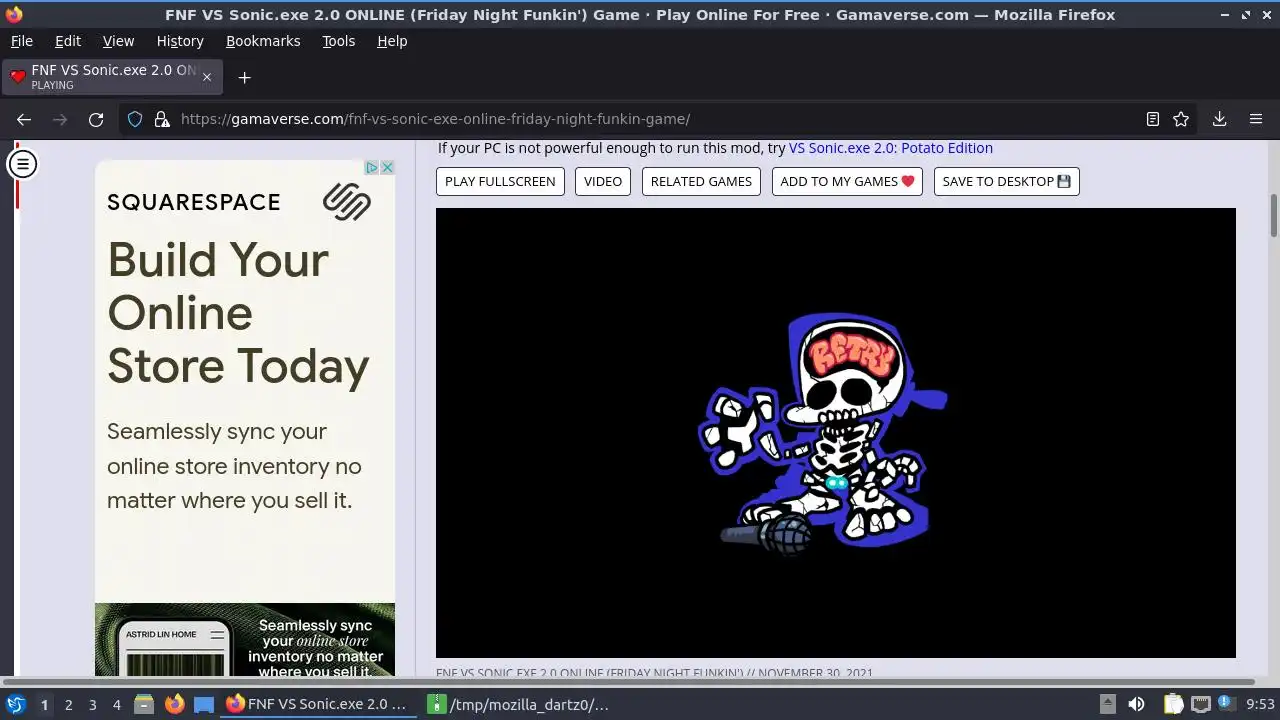Open the Help menu
The height and width of the screenshot is (720, 1280).
coord(392,41)
